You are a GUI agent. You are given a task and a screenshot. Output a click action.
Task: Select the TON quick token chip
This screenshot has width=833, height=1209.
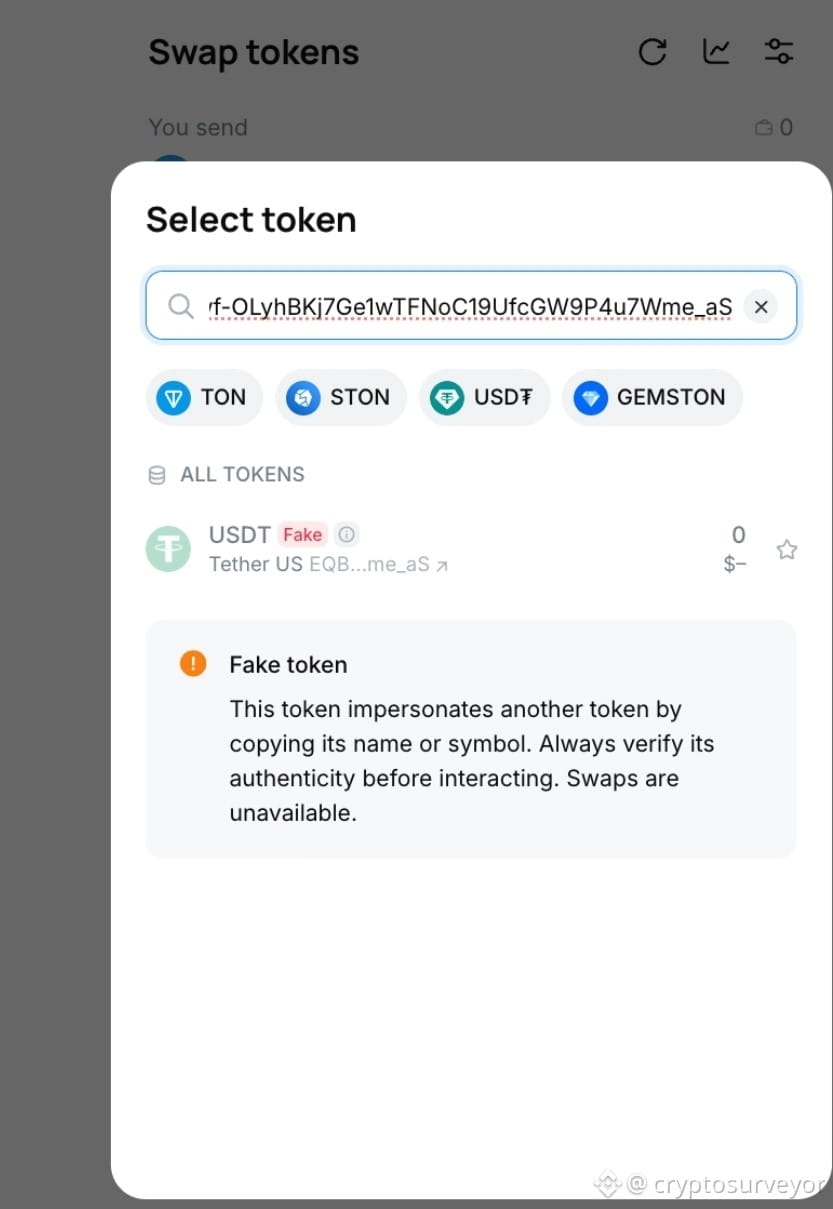point(204,398)
